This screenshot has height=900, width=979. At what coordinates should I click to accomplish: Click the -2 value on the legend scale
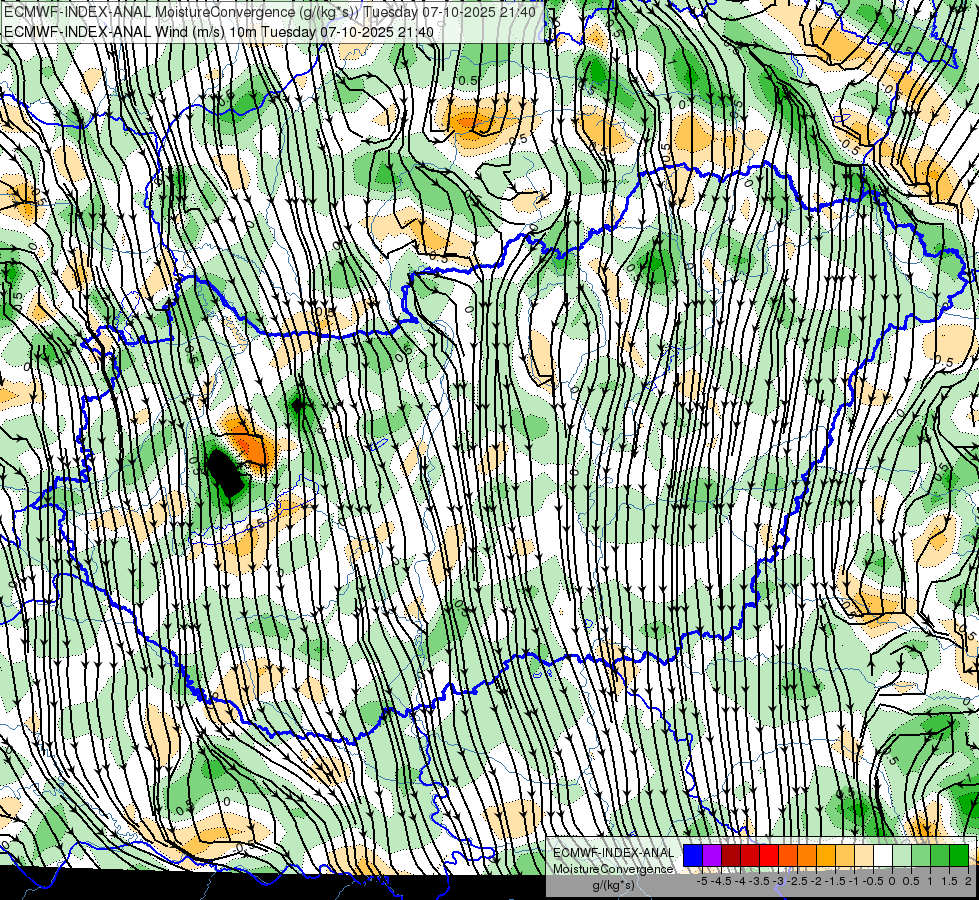click(x=816, y=881)
